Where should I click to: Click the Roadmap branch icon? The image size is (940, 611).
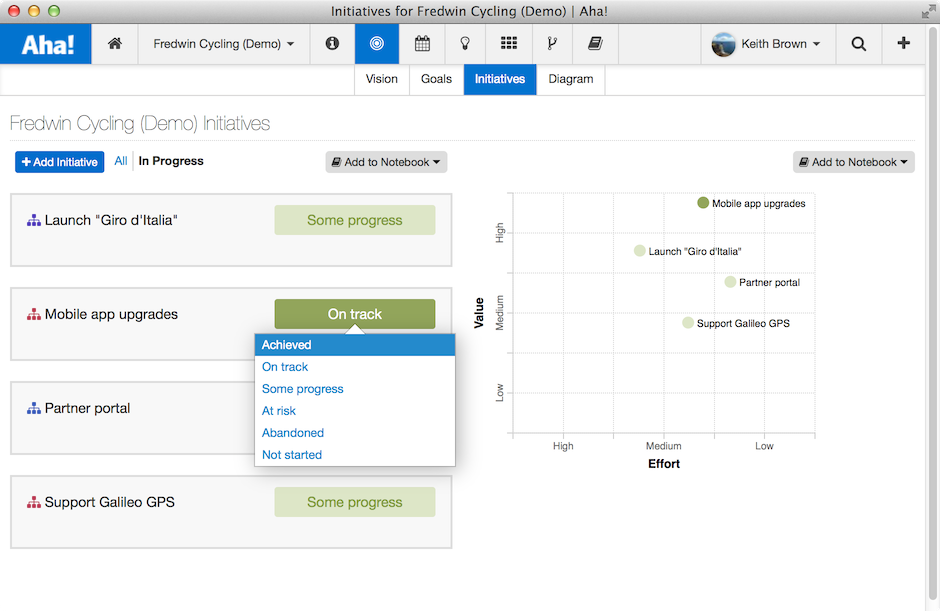[551, 44]
